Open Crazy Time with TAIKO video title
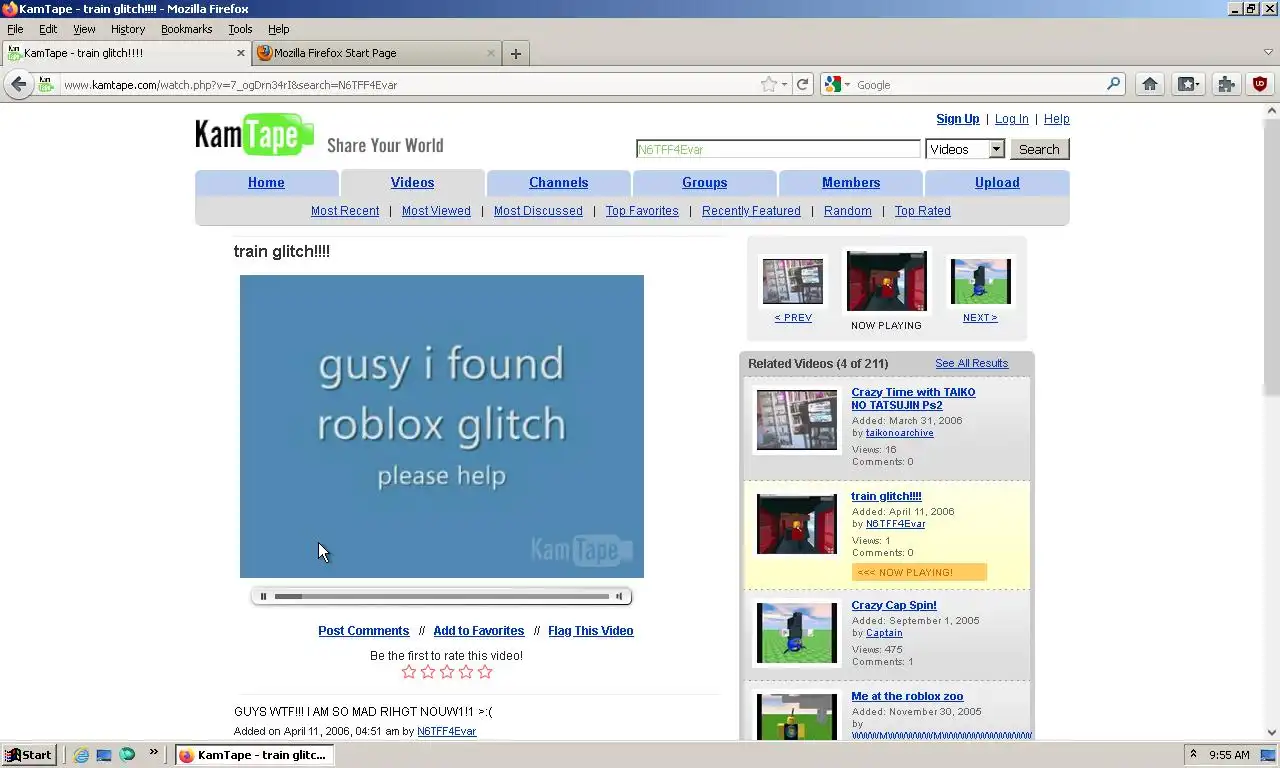1280x768 pixels. click(x=913, y=398)
